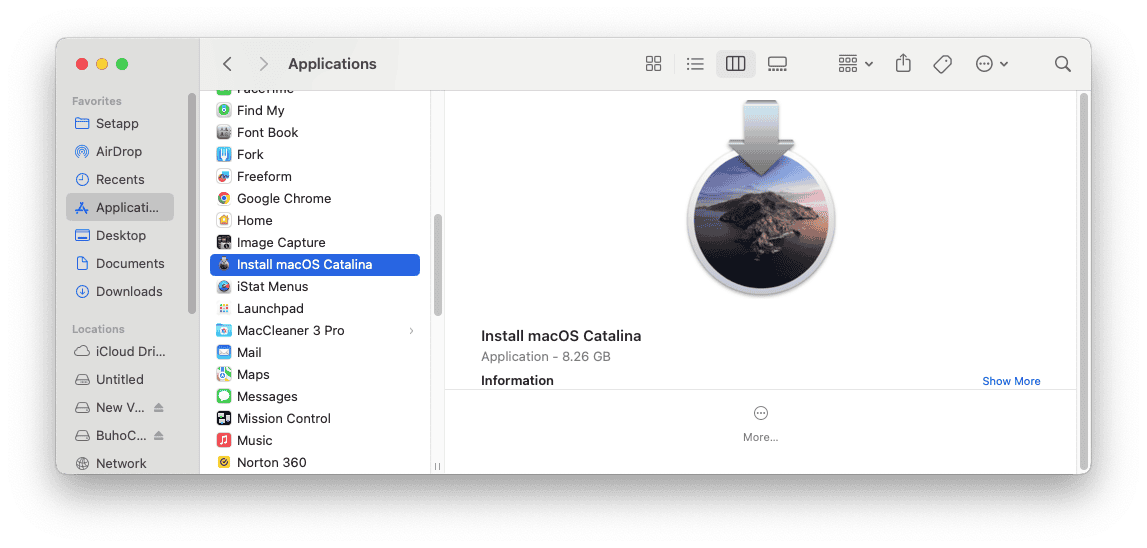The width and height of the screenshot is (1147, 548).
Task: Click the Share toolbar icon
Action: point(903,64)
